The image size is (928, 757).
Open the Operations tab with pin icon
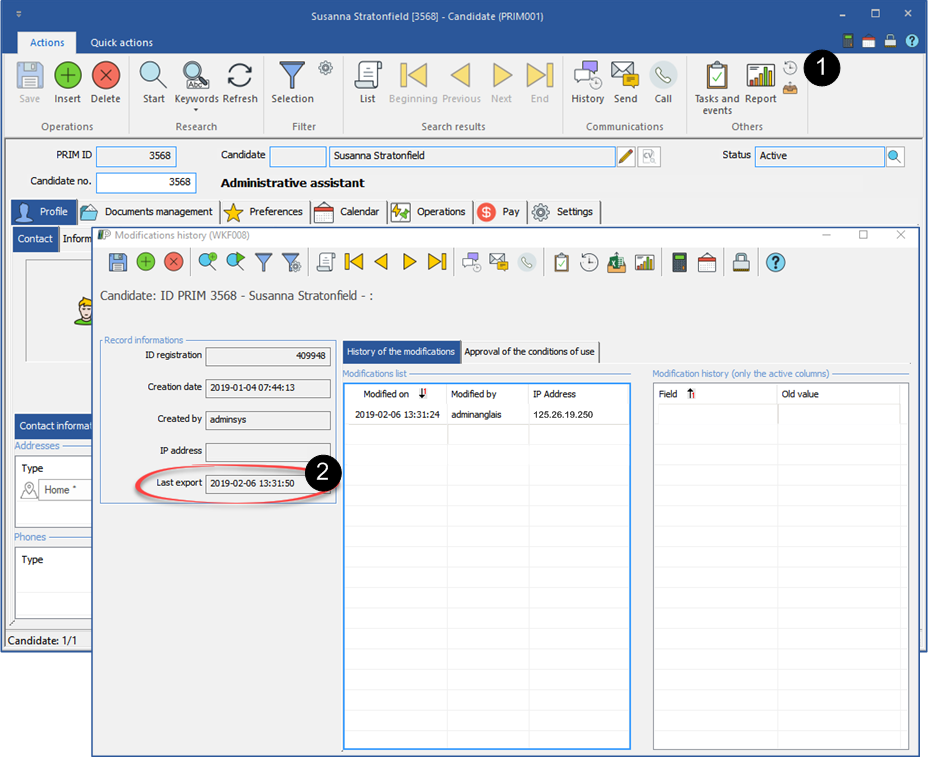tap(430, 212)
